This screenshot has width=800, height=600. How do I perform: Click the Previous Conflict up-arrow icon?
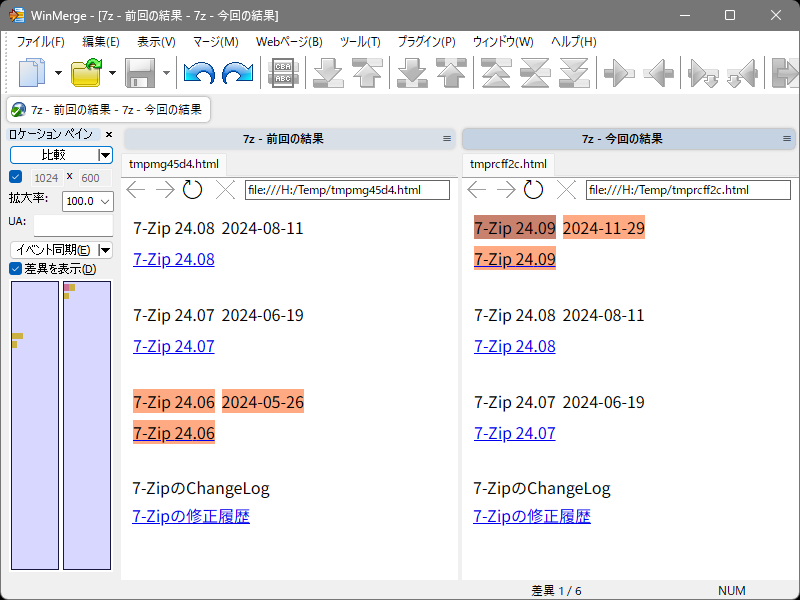coord(451,72)
